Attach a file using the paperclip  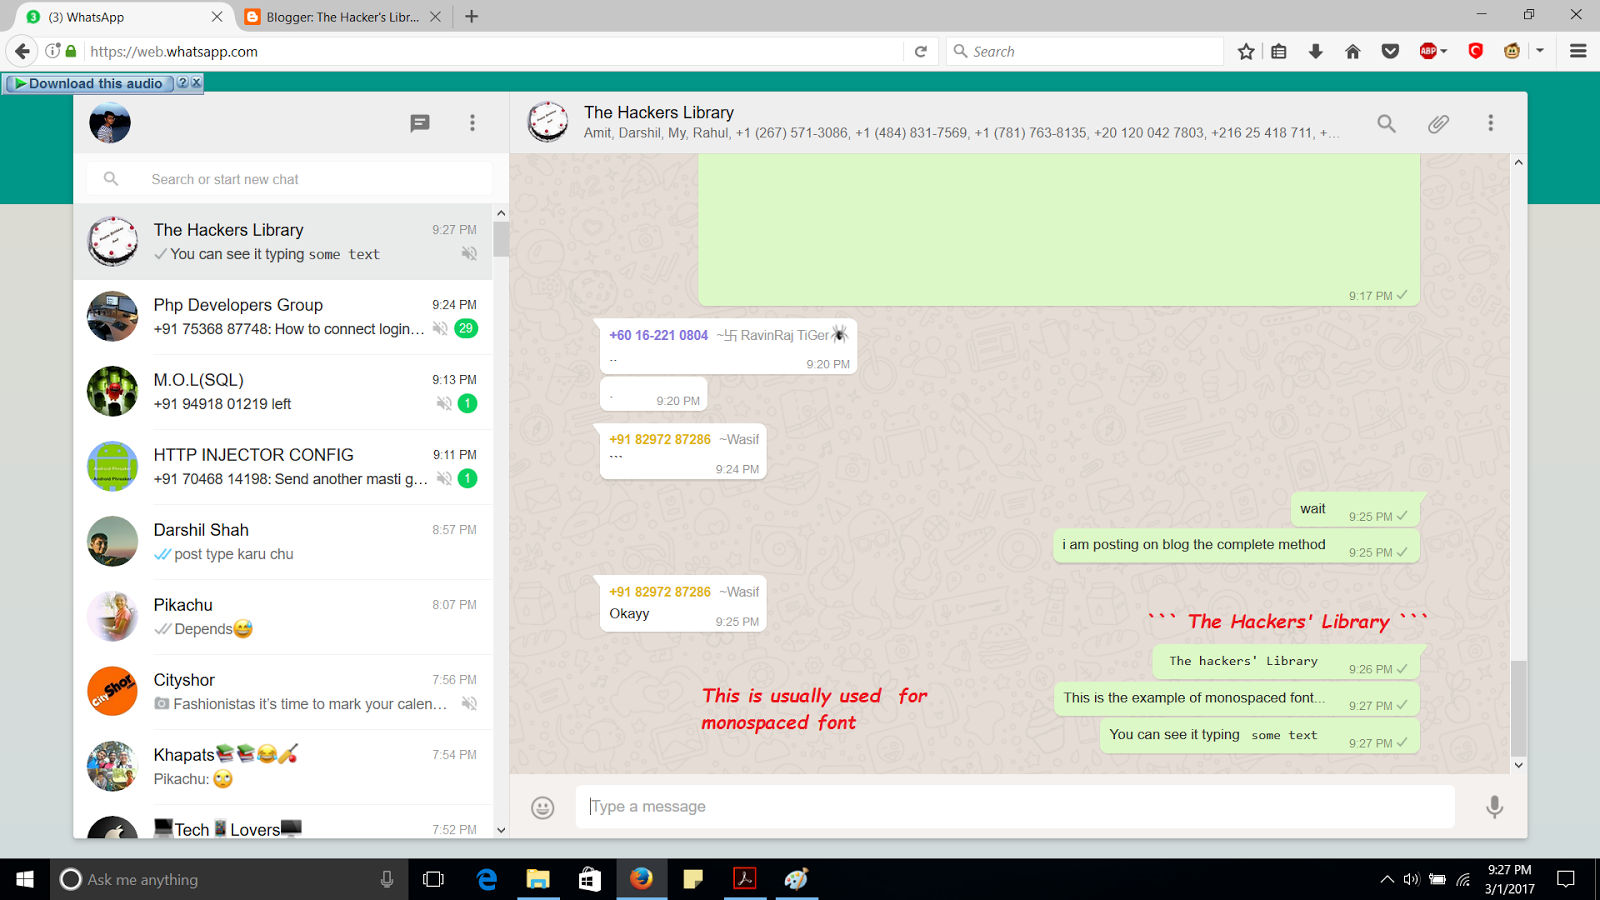tap(1438, 123)
